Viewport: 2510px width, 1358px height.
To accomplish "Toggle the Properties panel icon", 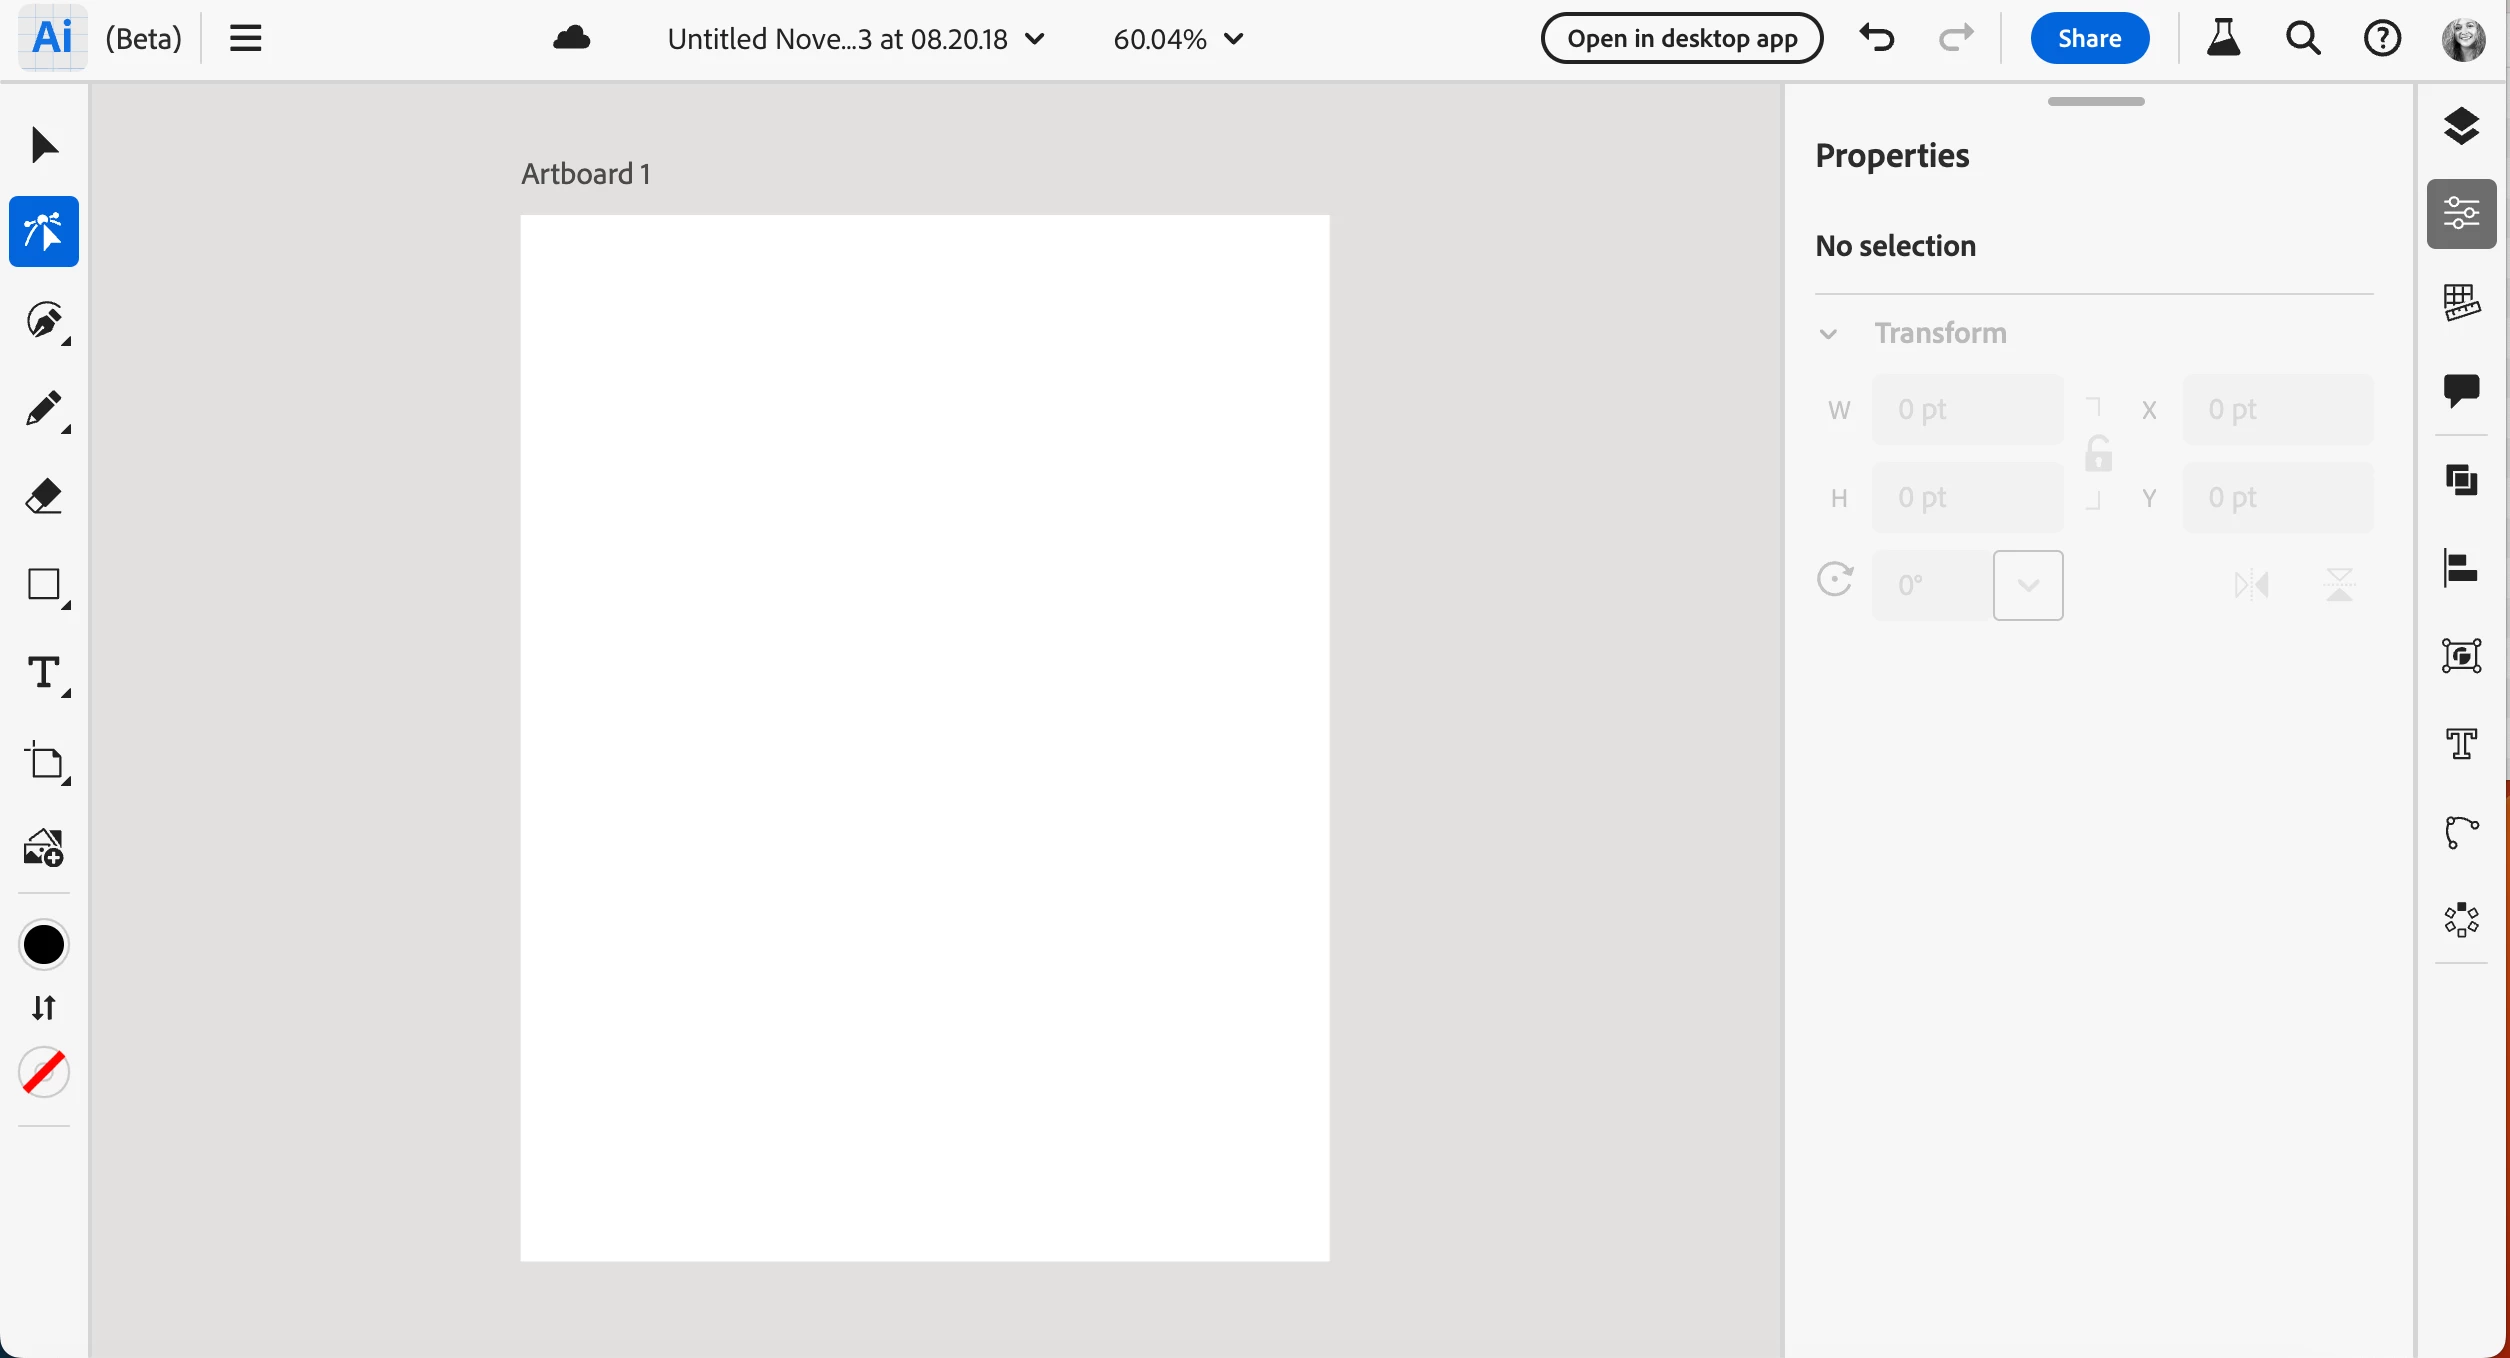I will 2461,213.
